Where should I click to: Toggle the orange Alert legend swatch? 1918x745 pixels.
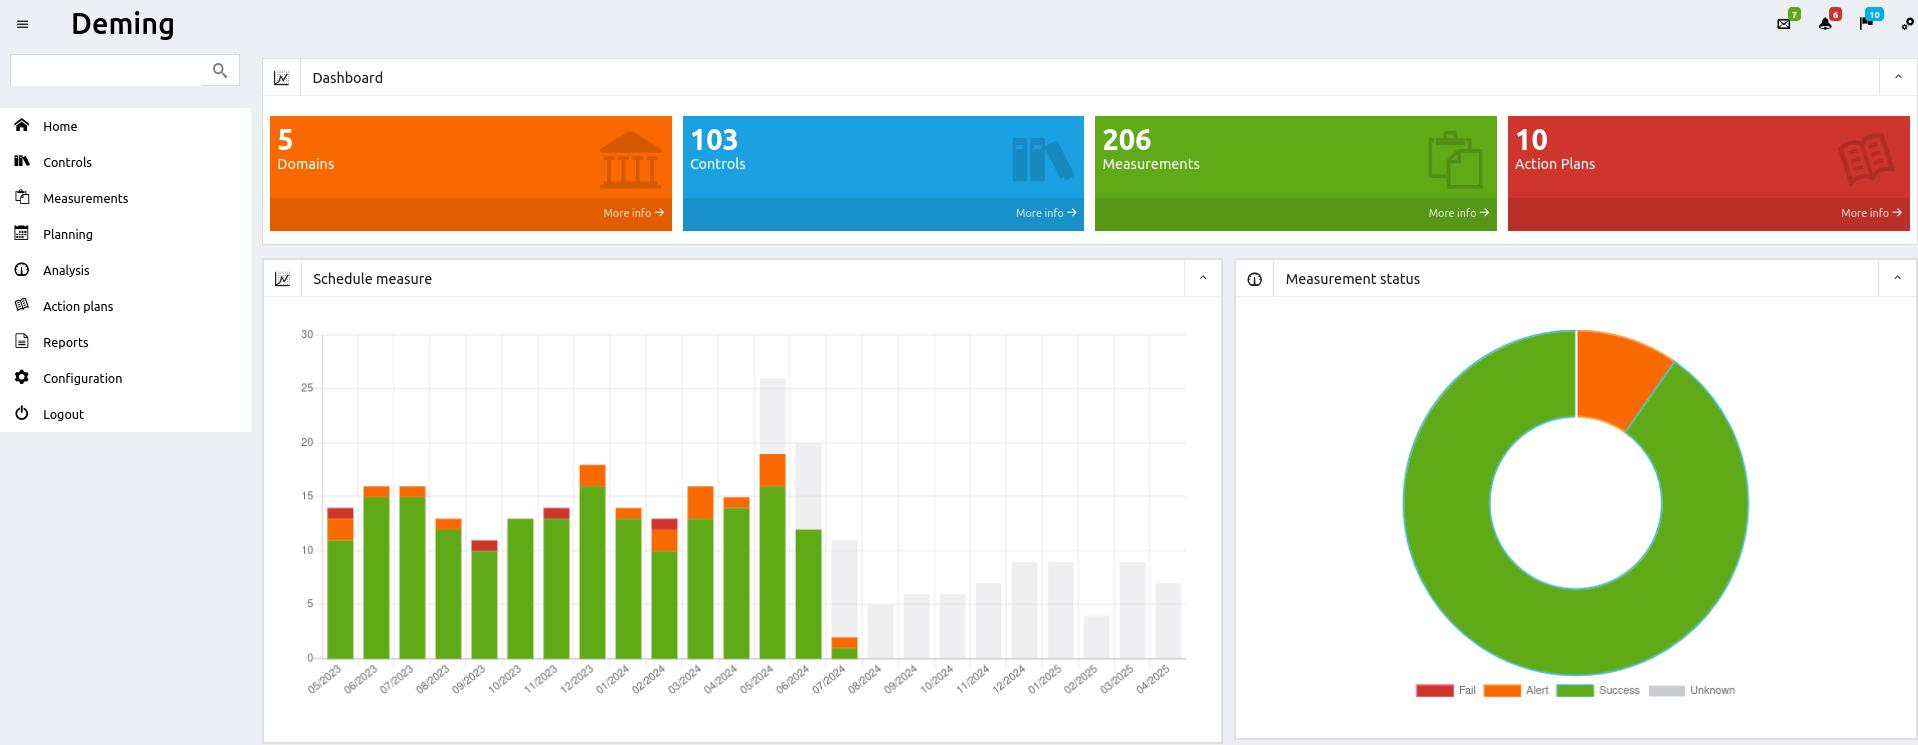[1502, 690]
